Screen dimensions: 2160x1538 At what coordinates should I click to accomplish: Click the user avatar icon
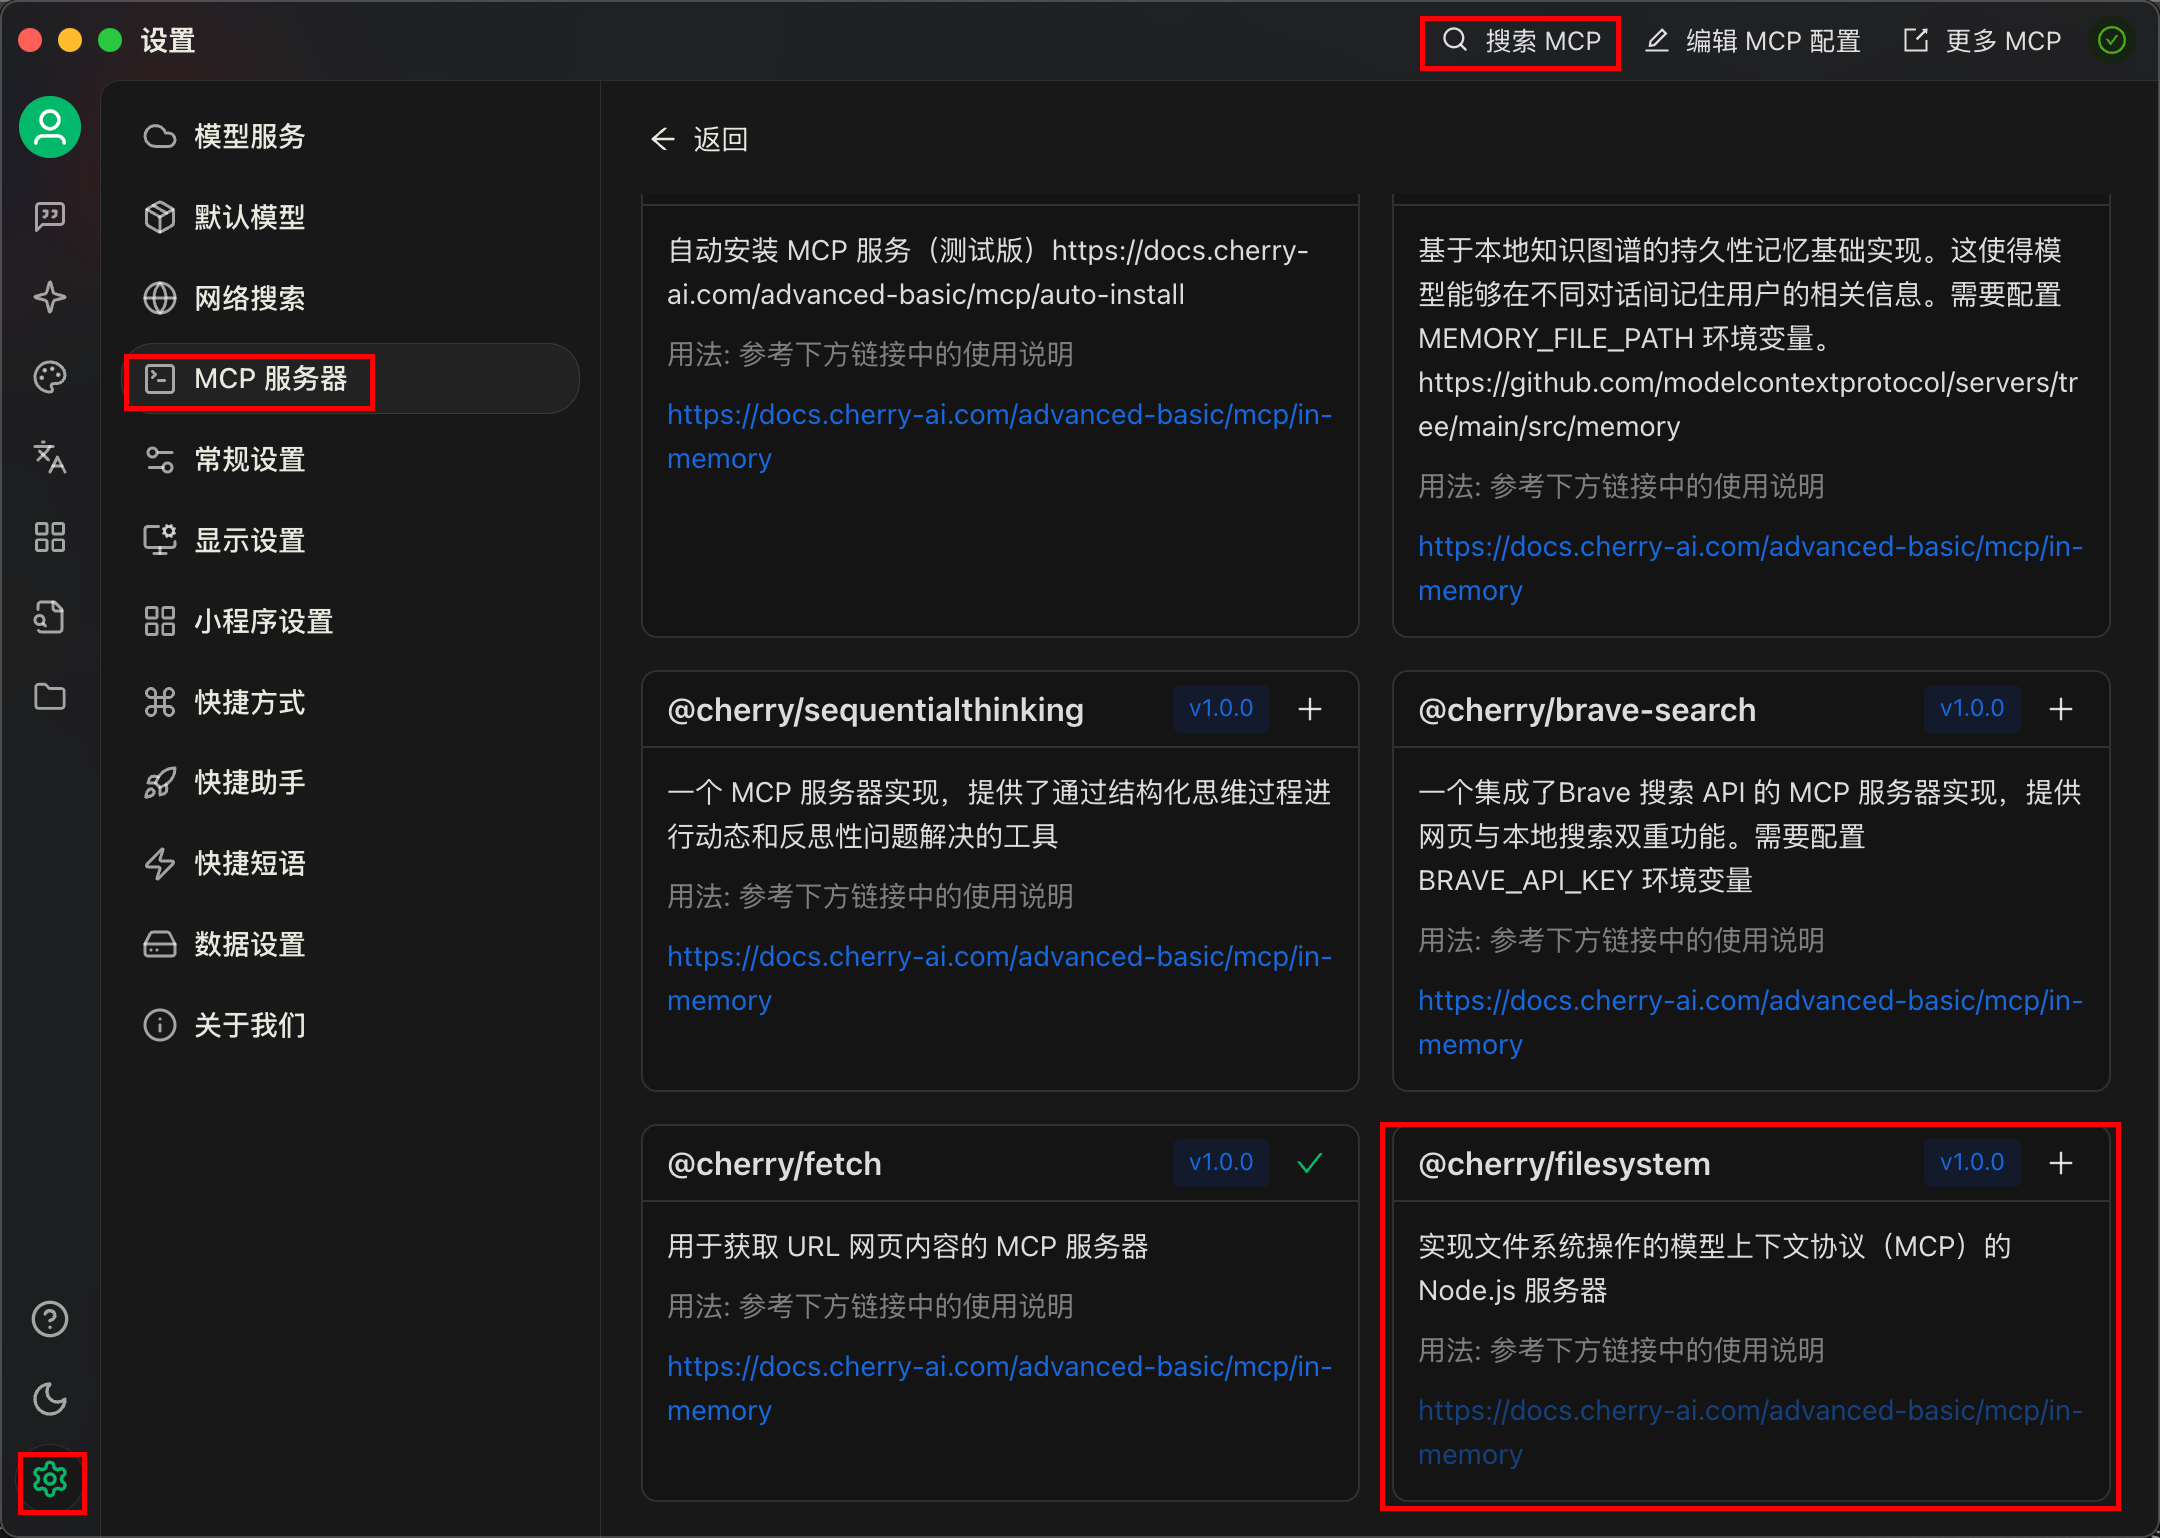[x=50, y=128]
